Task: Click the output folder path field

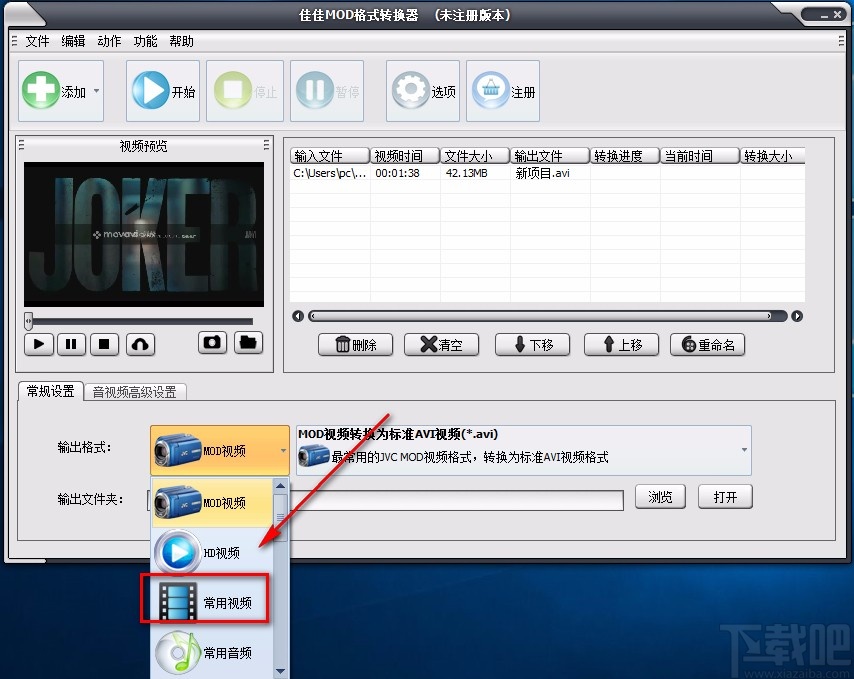Action: pos(456,500)
